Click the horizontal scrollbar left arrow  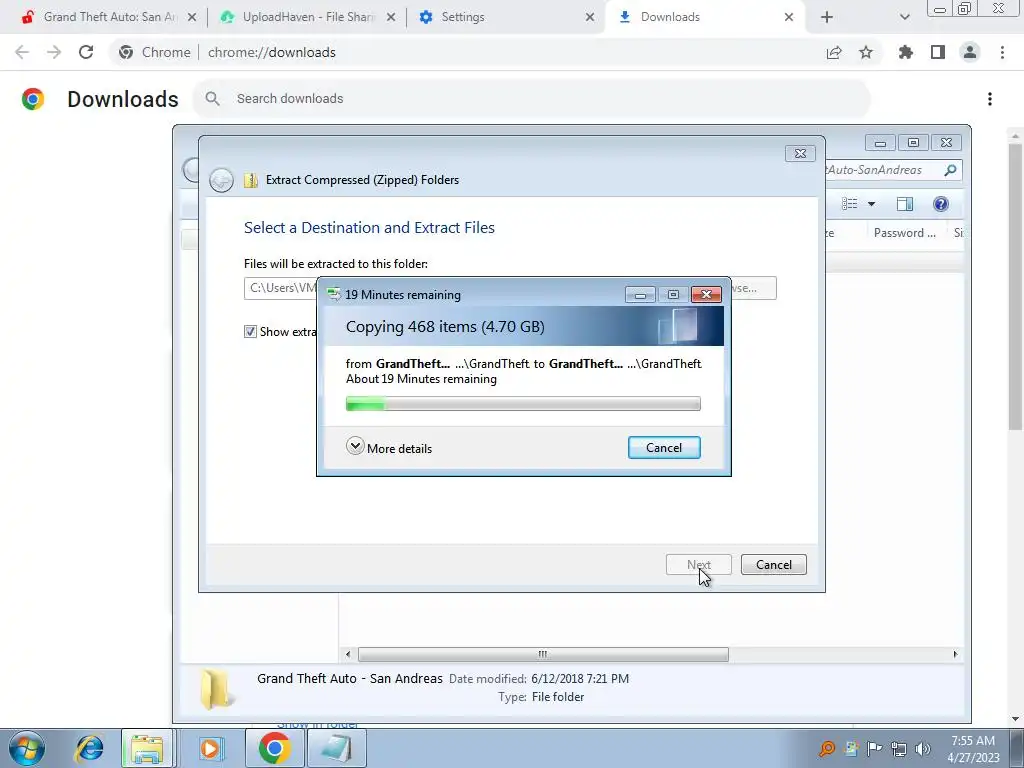[347, 654]
